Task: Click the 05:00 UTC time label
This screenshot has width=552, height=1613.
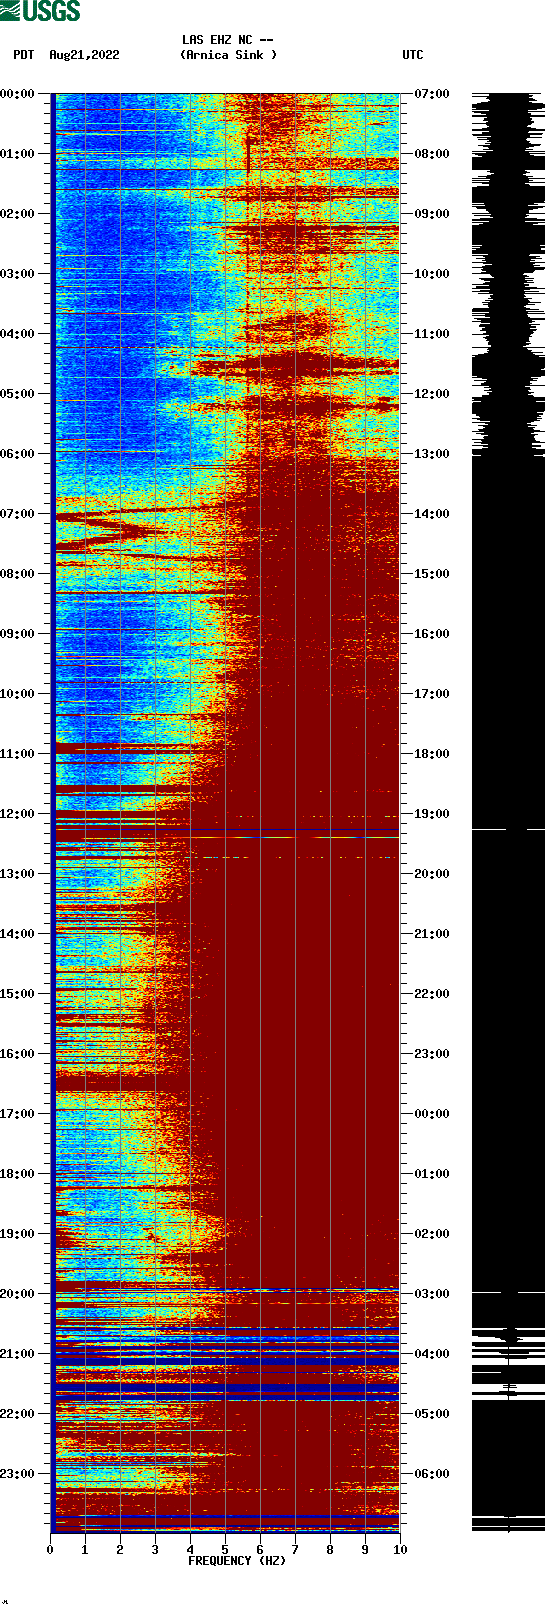Action: pos(431,1414)
